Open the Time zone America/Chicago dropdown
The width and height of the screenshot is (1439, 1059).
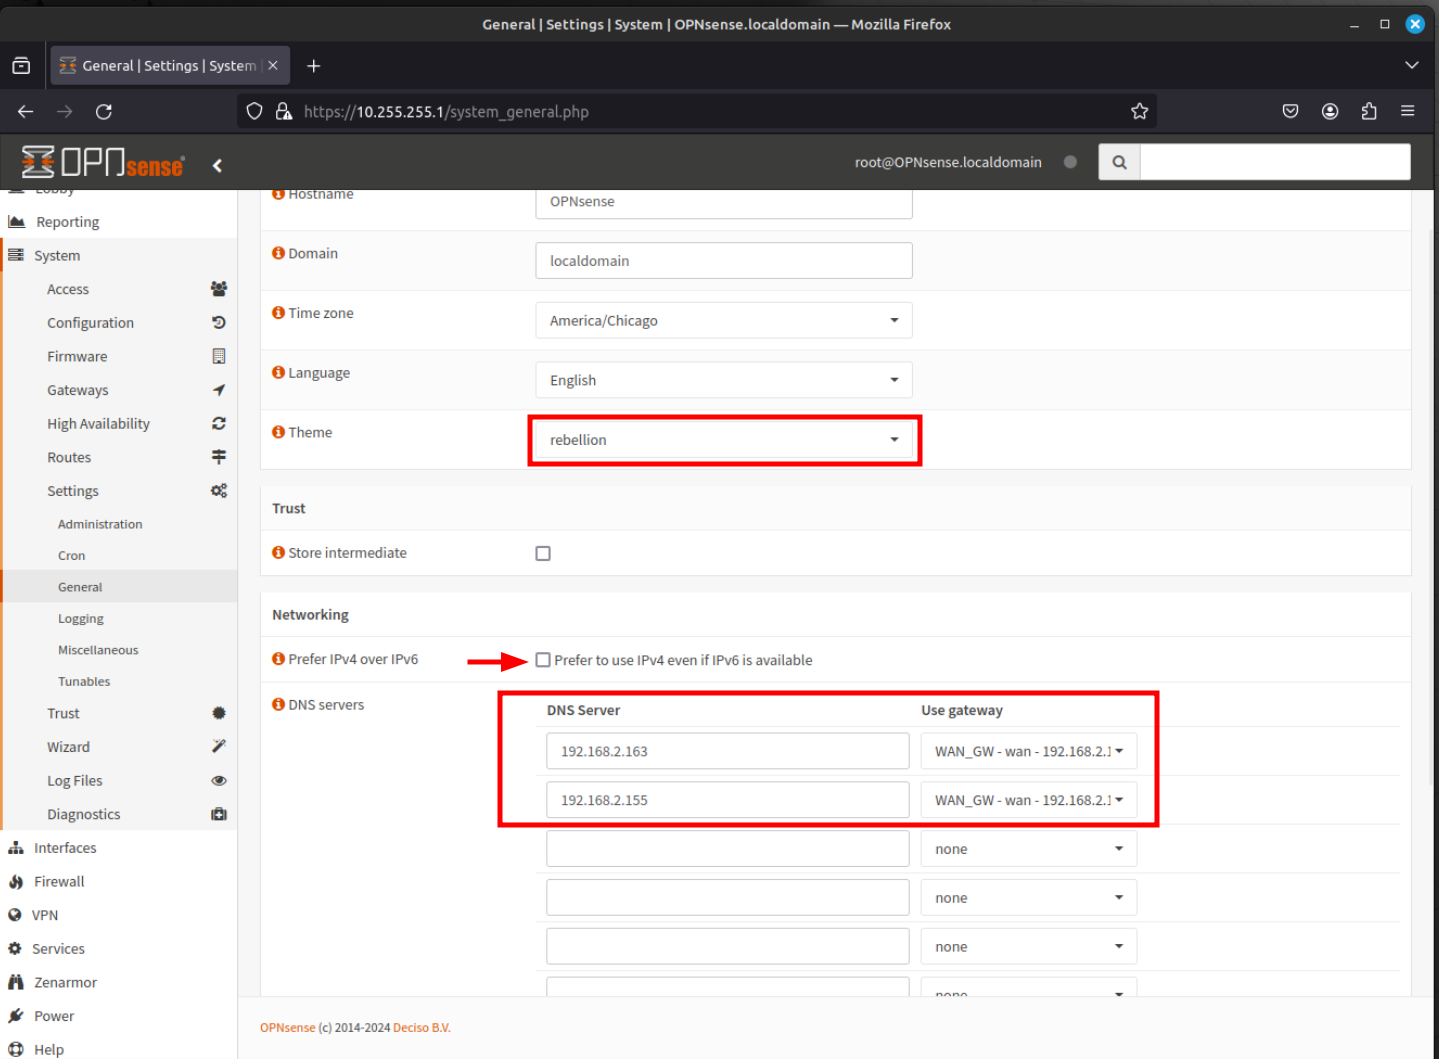click(724, 320)
